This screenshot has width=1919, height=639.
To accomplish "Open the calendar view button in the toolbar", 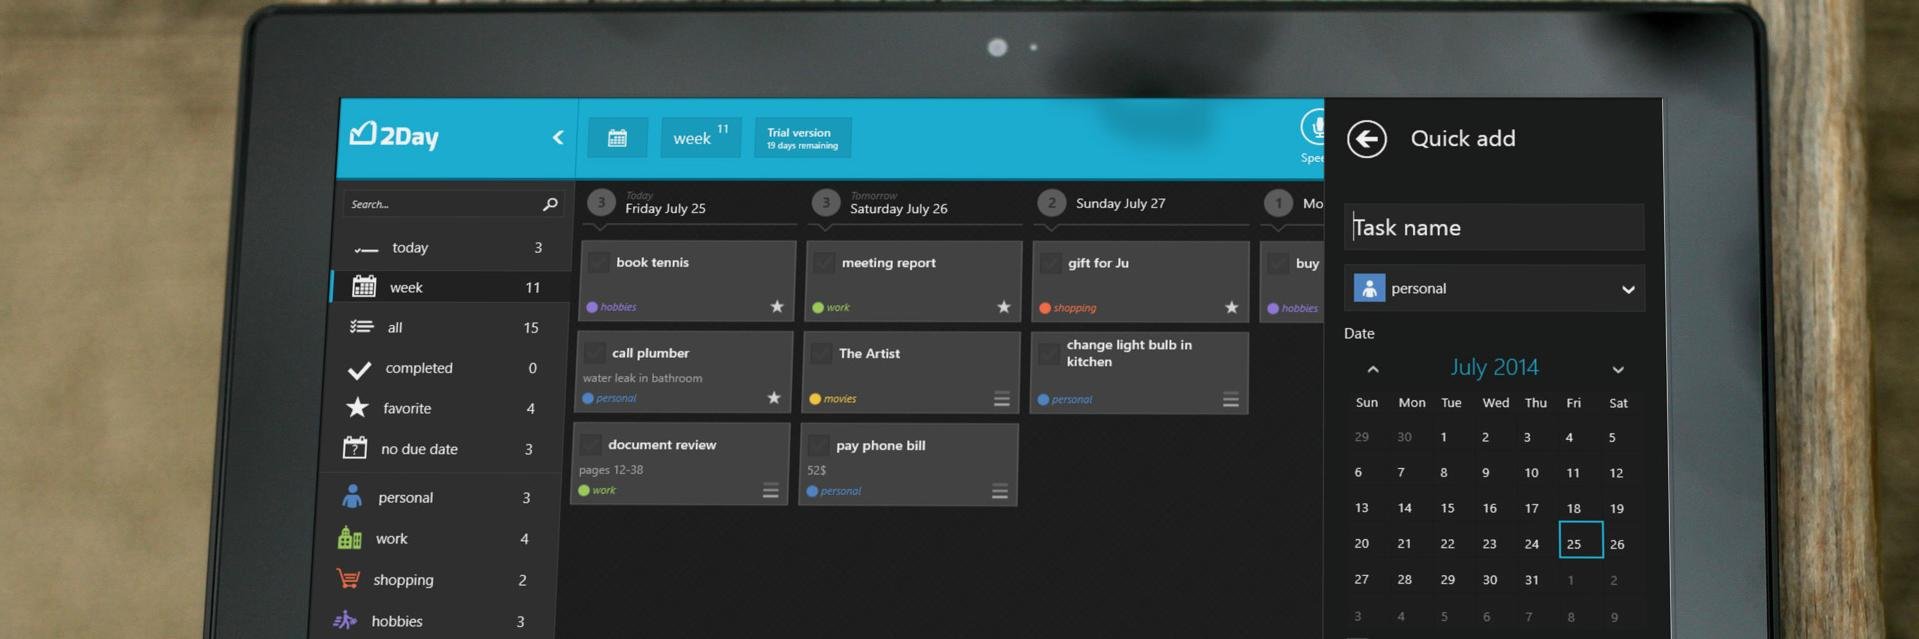I will pos(617,138).
